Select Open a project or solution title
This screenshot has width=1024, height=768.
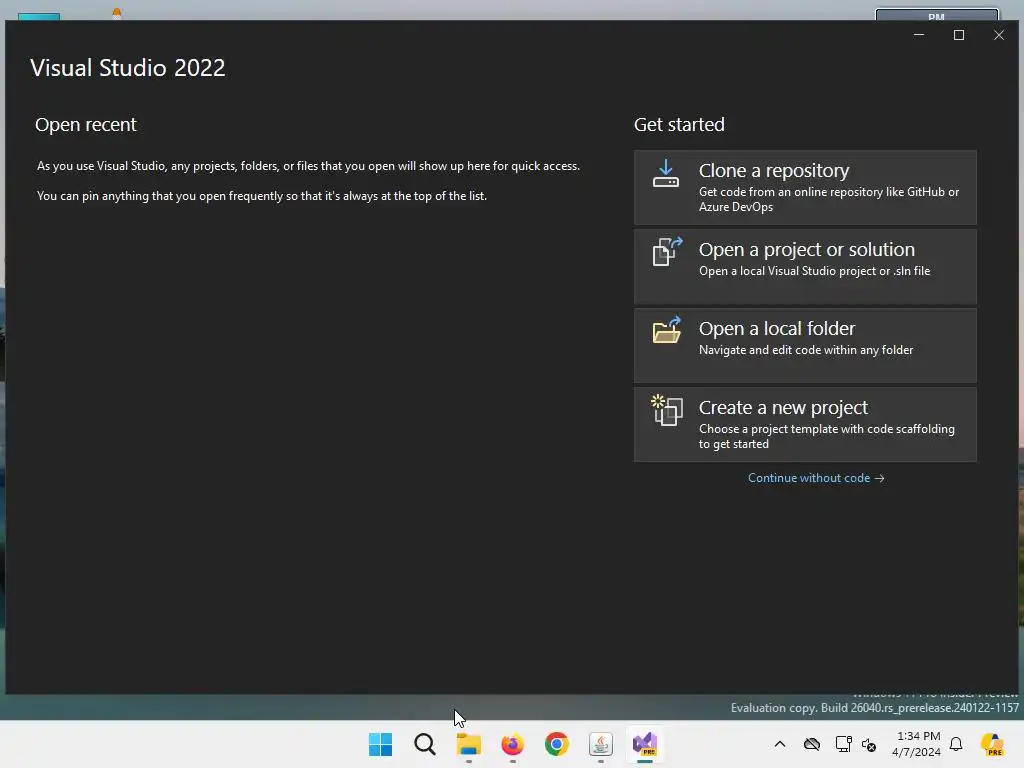(807, 249)
